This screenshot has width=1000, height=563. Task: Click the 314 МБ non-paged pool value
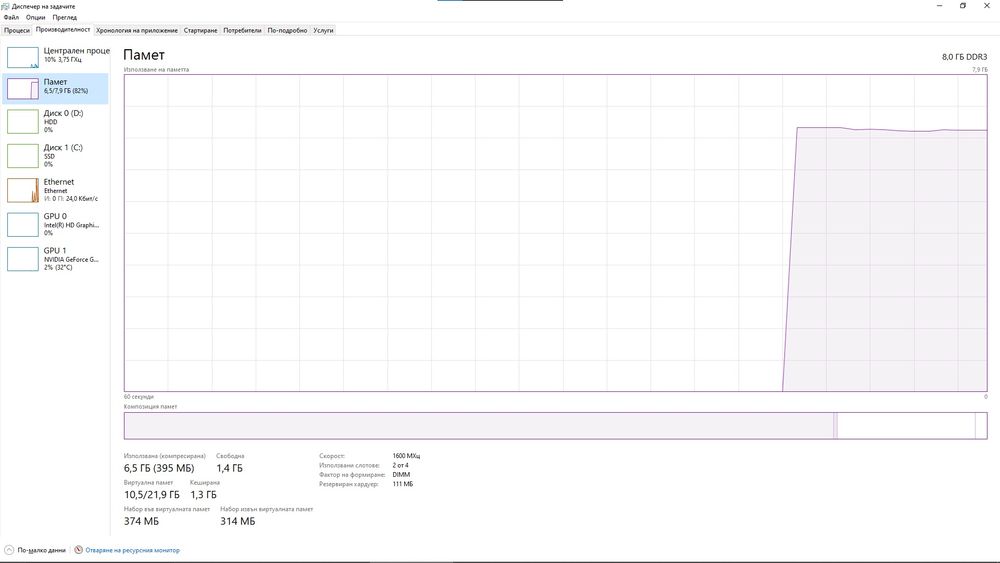(238, 521)
